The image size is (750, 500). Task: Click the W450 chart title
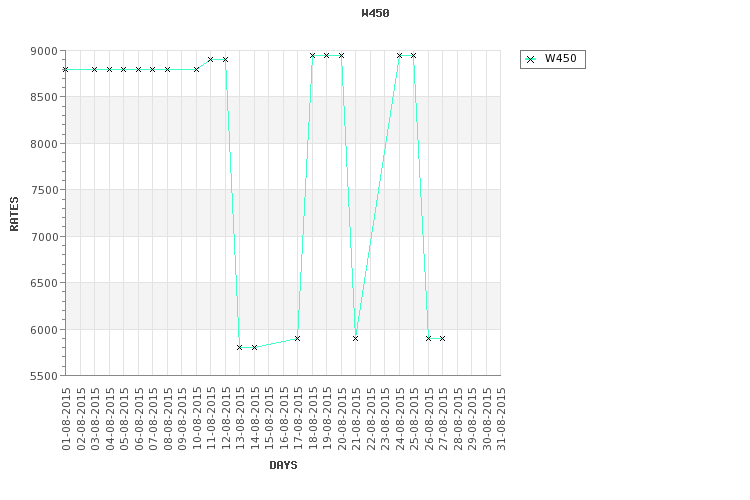click(375, 13)
